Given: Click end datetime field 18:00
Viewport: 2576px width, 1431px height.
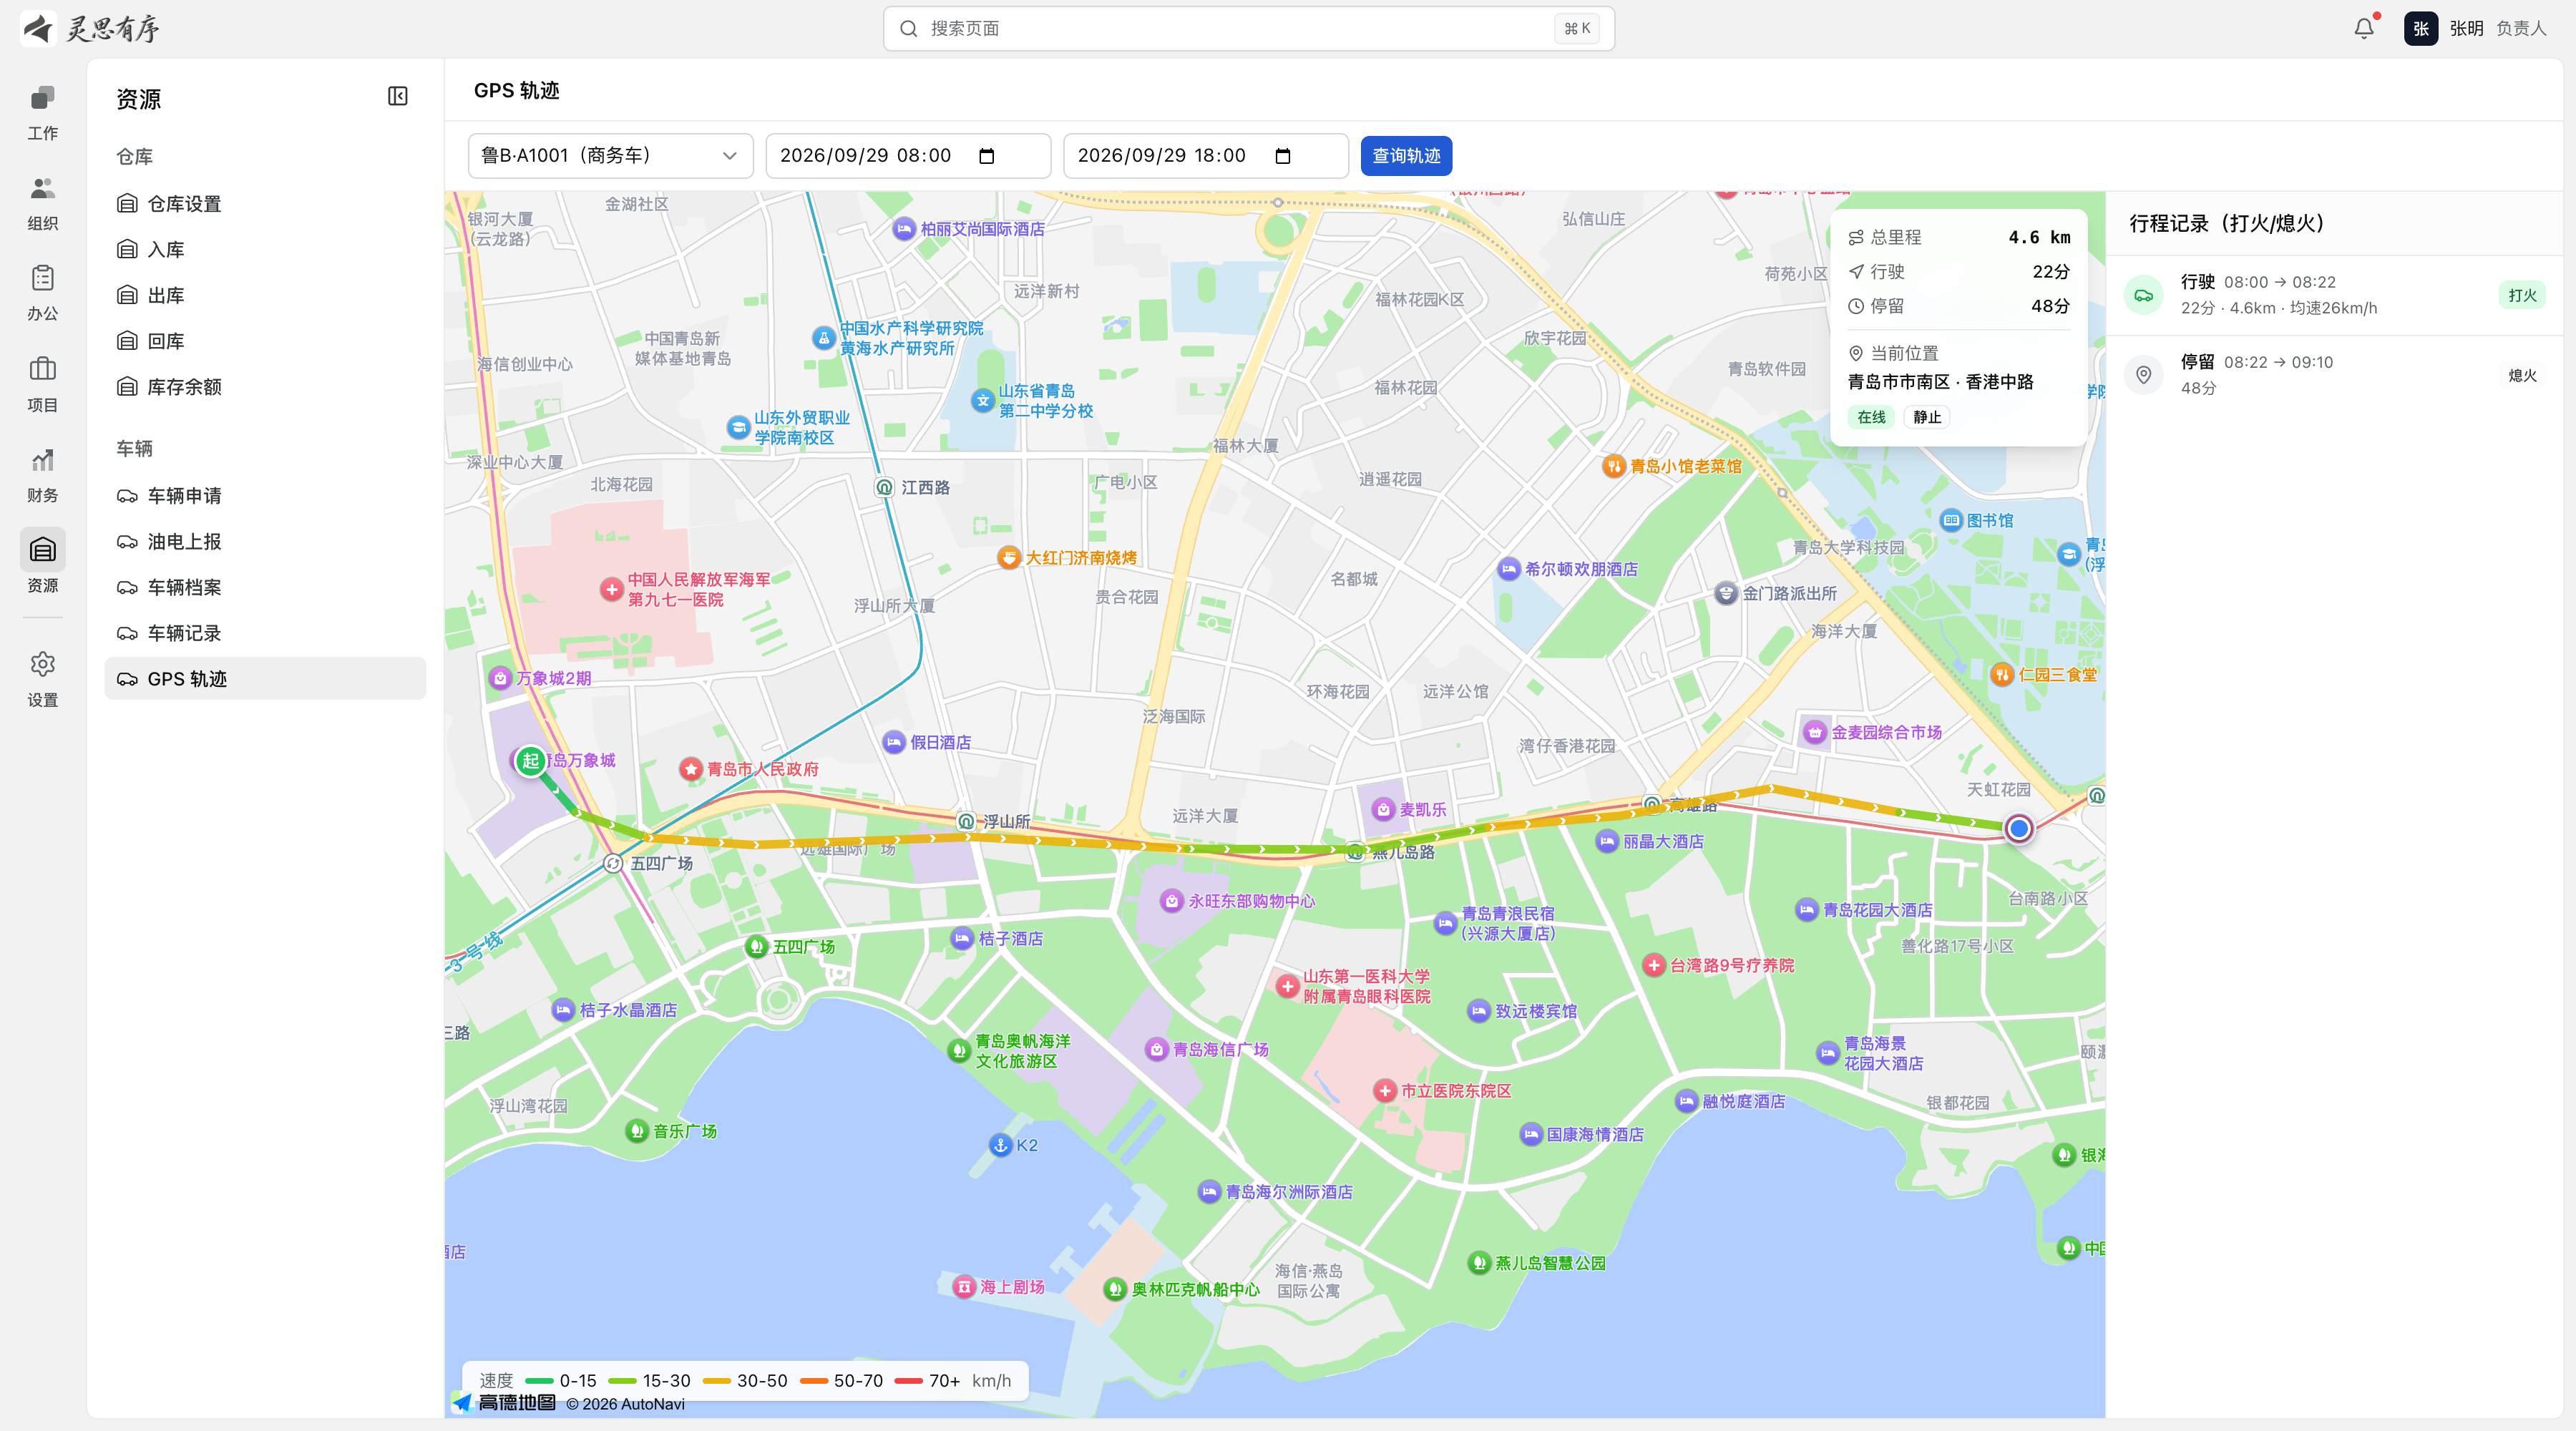Looking at the screenshot, I should coord(1205,156).
